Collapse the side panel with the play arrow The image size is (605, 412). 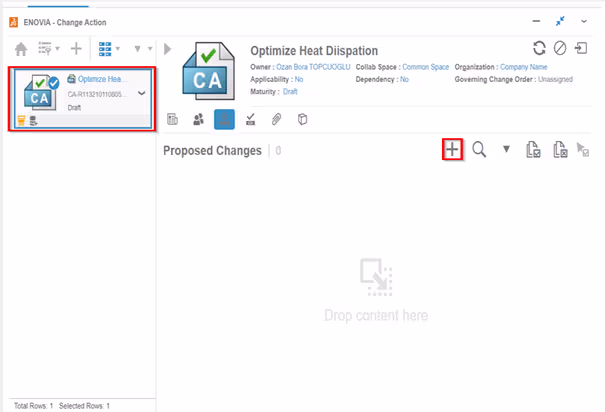167,49
